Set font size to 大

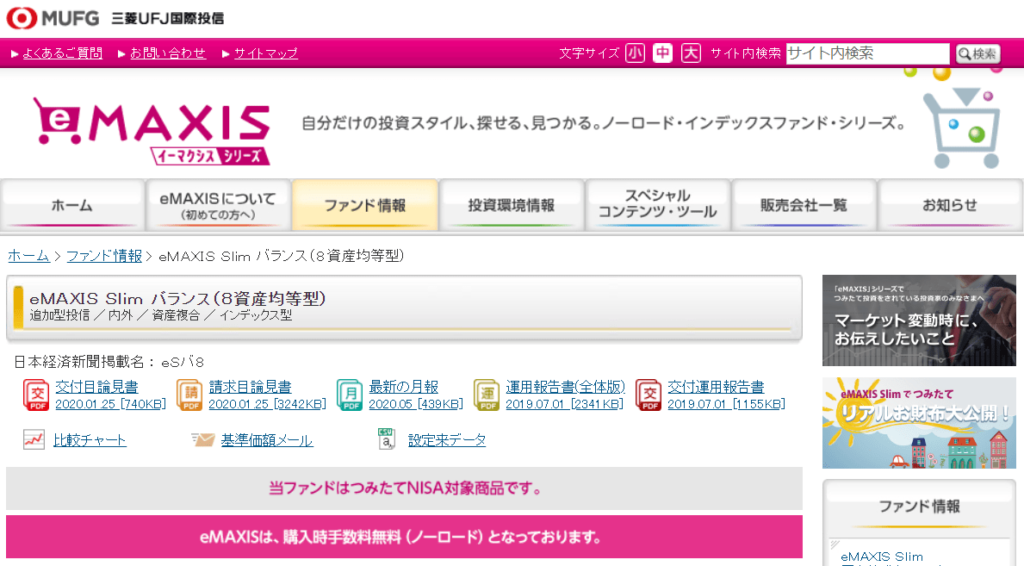(691, 53)
